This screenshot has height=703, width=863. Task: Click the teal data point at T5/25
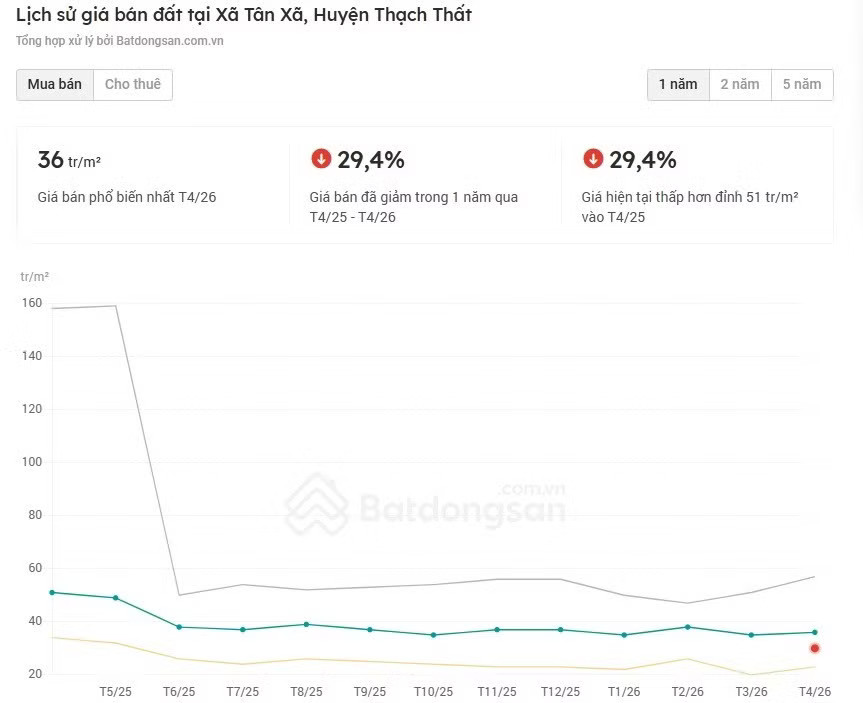116,597
